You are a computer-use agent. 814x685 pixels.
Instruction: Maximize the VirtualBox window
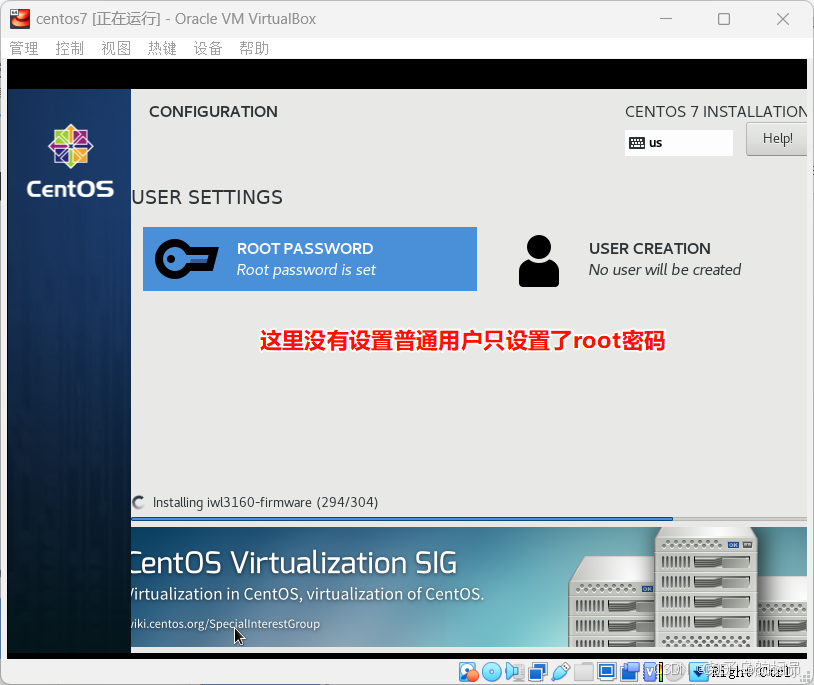724,19
